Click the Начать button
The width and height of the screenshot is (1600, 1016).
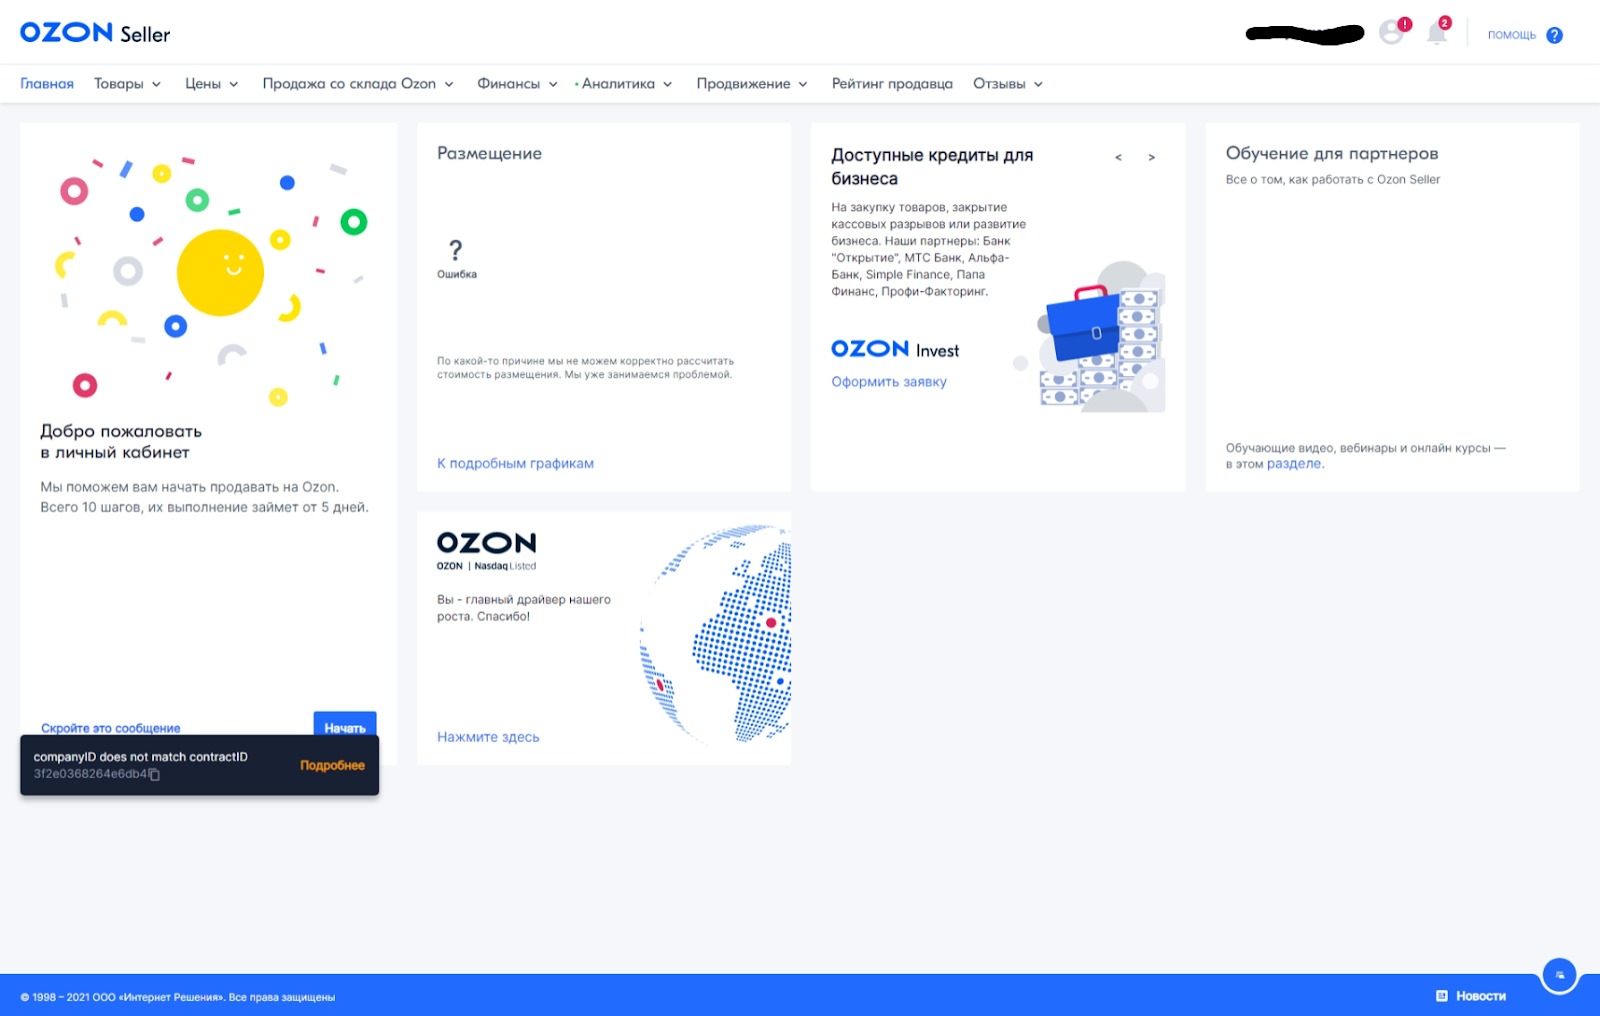345,725
